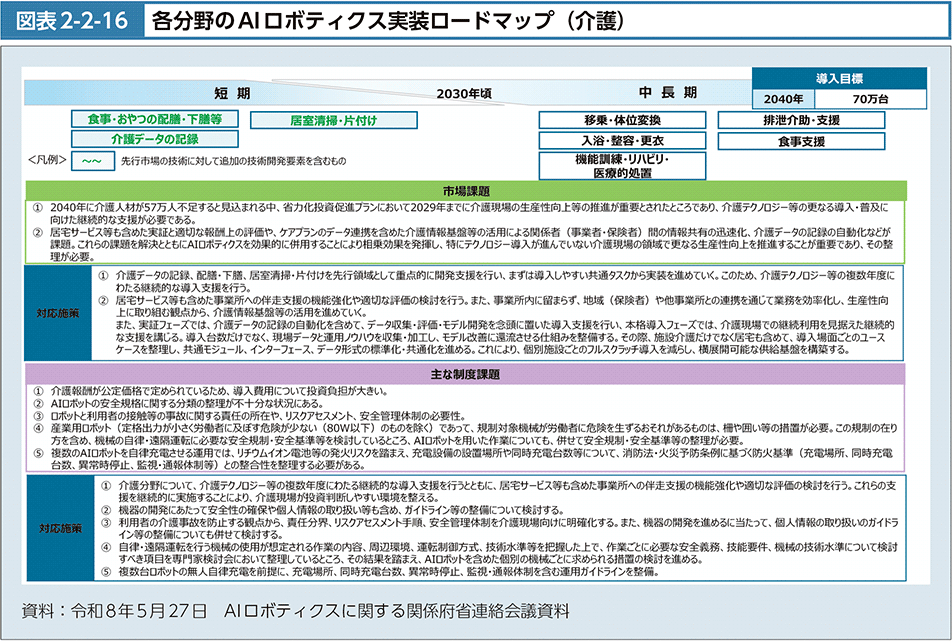Click upper measure ① starting 介護データの記録、配膳・下膳
The image size is (952, 641).
(497, 282)
